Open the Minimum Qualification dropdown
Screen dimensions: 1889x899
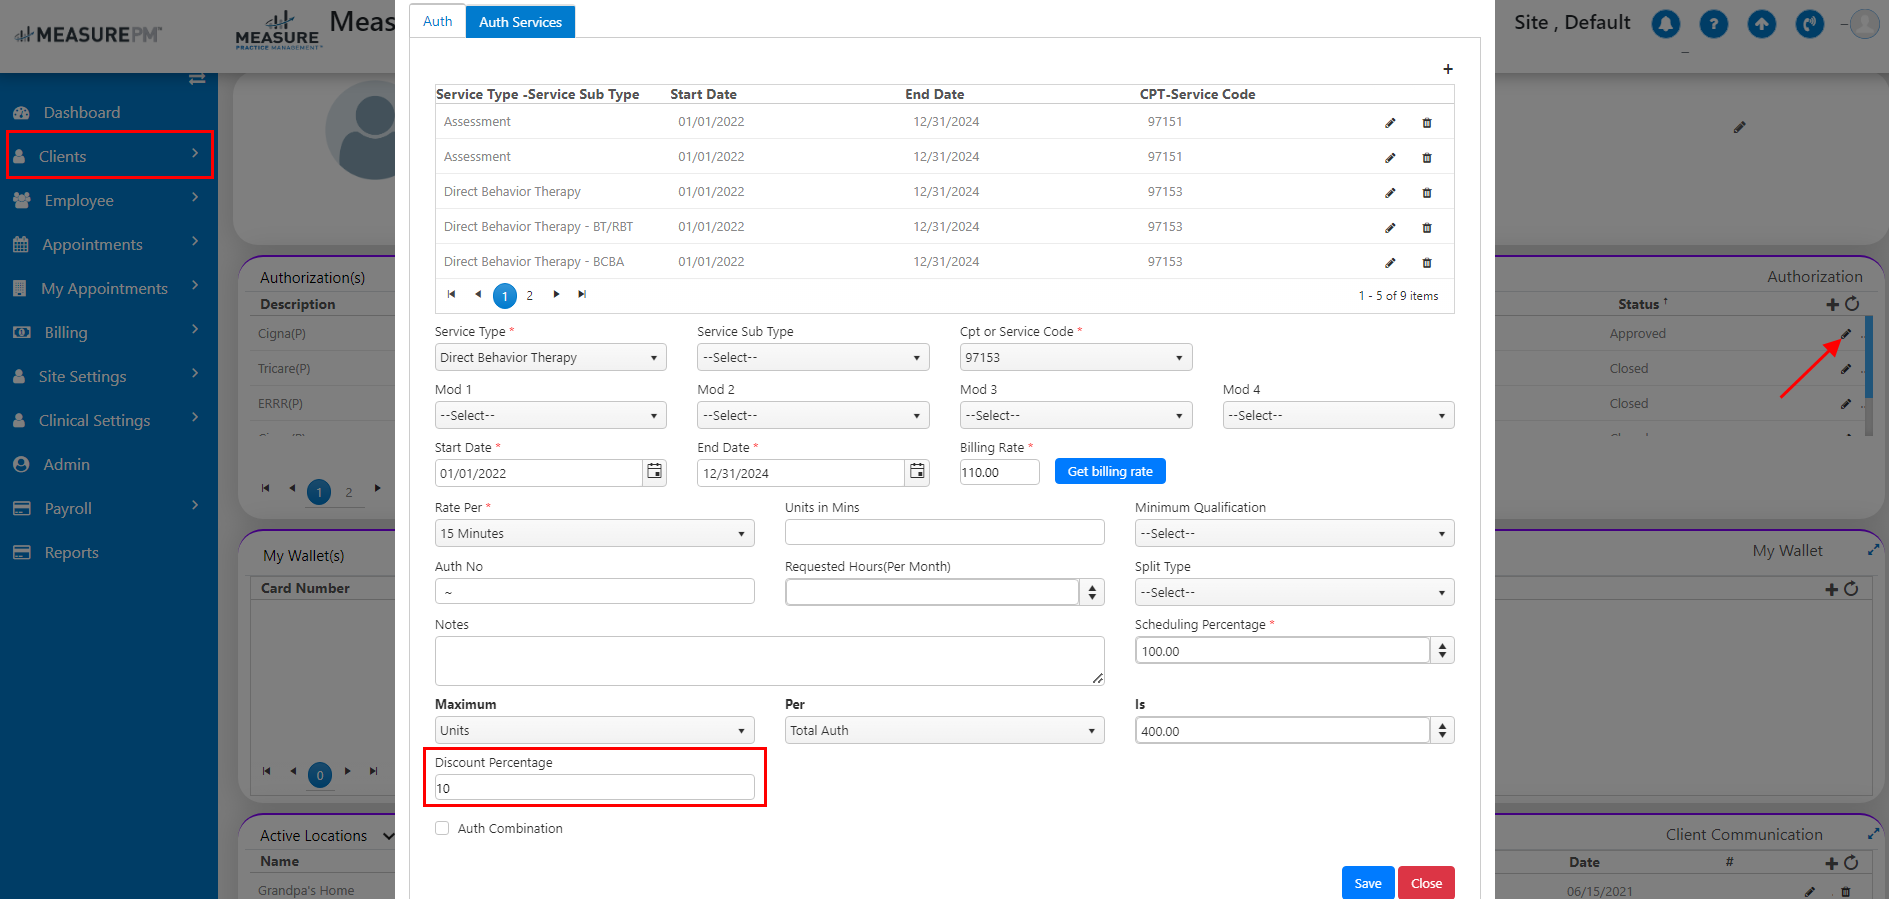point(1294,533)
